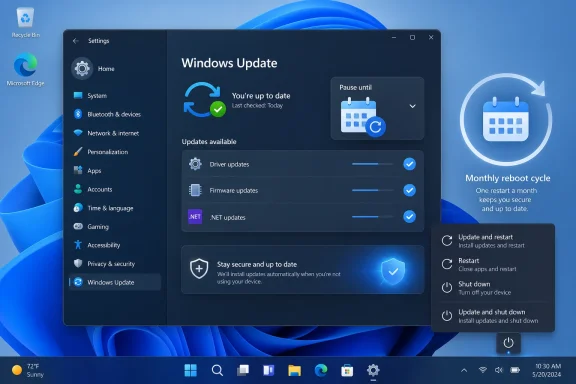Click the glowing blue shield checkmark

click(393, 272)
